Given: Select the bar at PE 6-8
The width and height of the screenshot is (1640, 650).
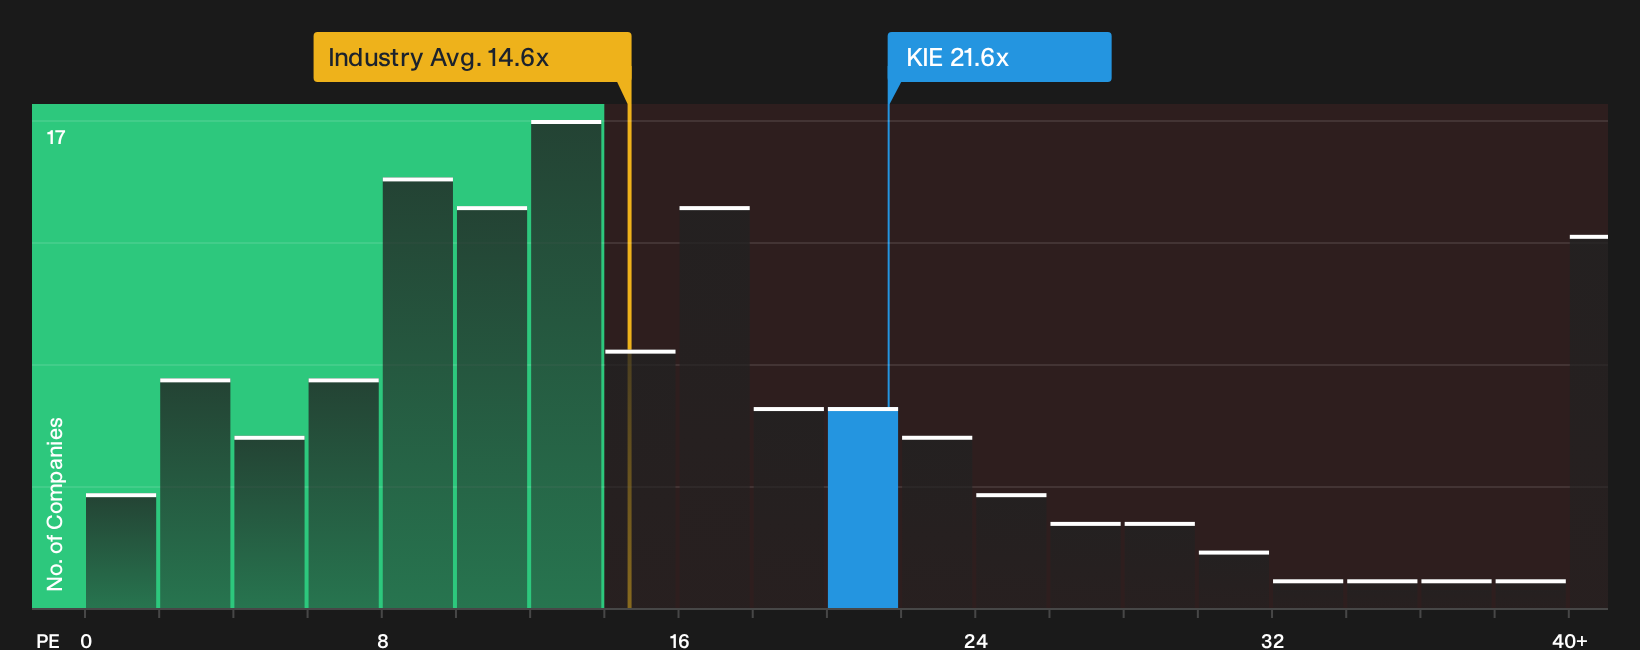Looking at the screenshot, I should (344, 494).
